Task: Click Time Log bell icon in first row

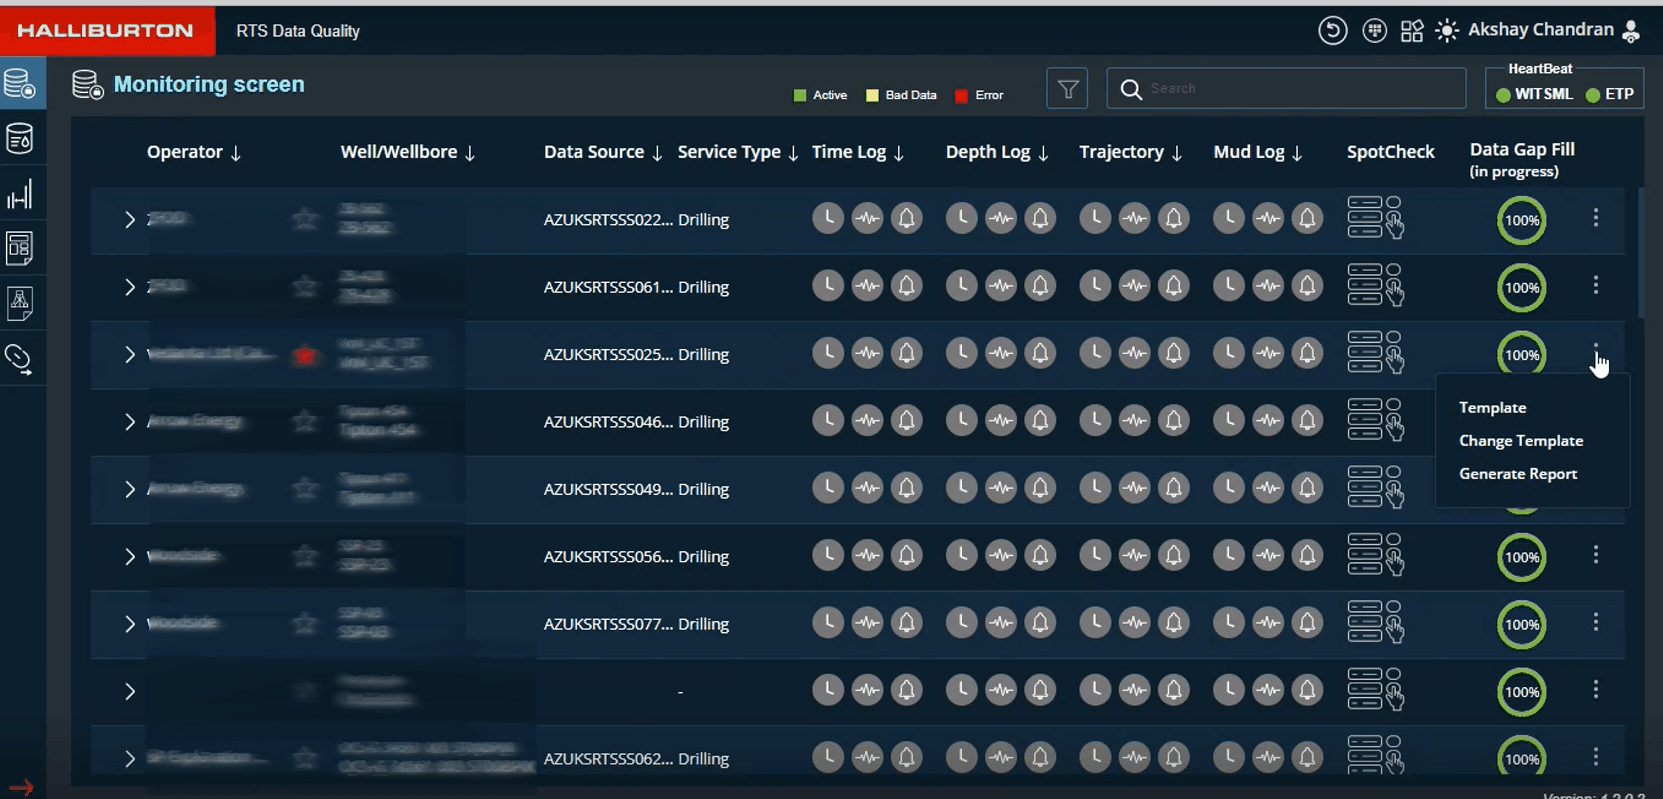Action: click(906, 218)
